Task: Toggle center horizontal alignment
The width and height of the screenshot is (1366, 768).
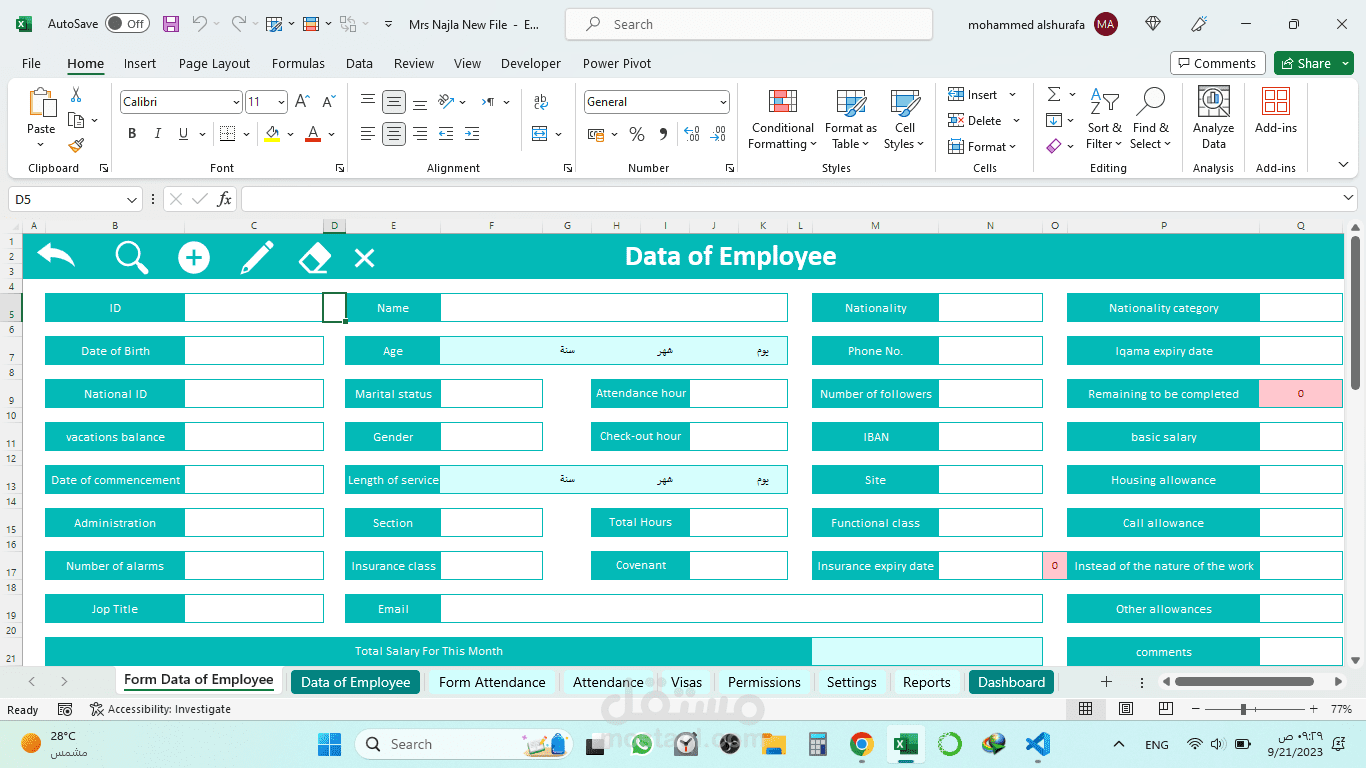Action: 394,134
